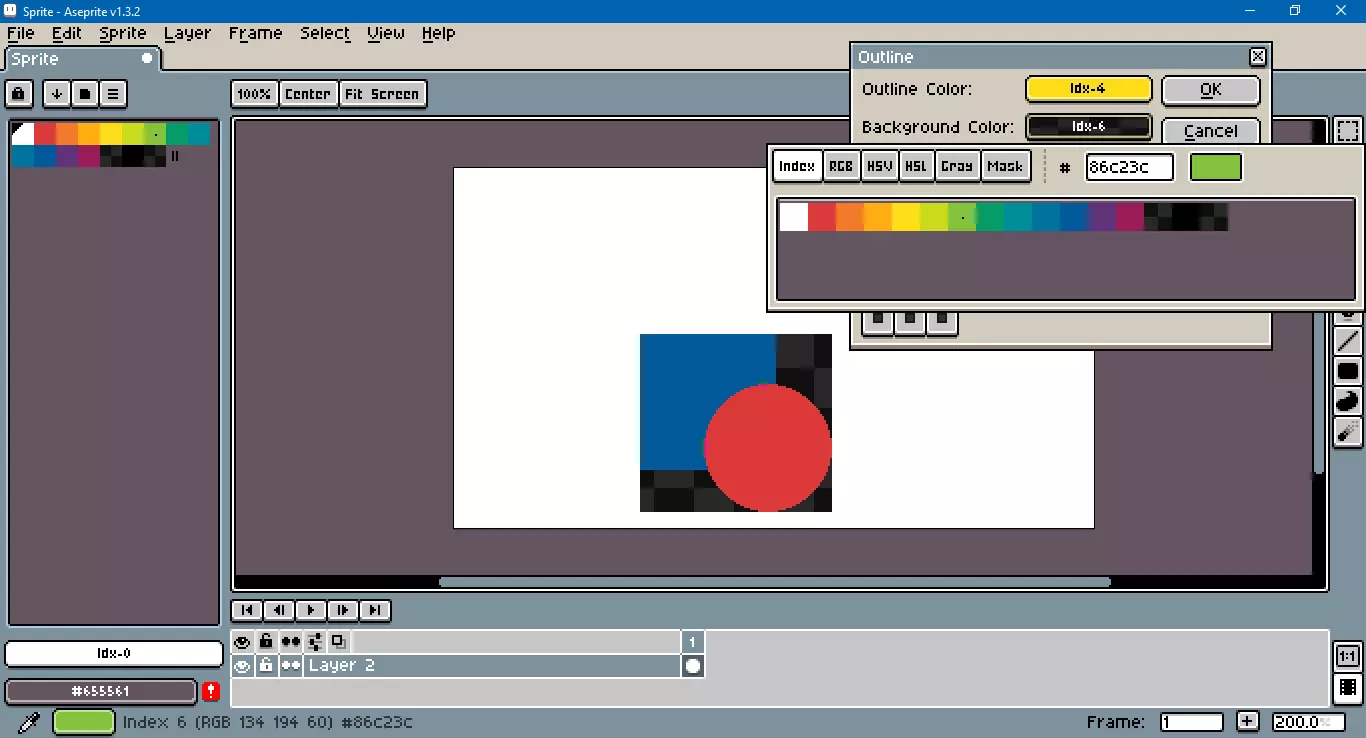Select the Contour tool
The height and width of the screenshot is (738, 1366).
(1348, 401)
